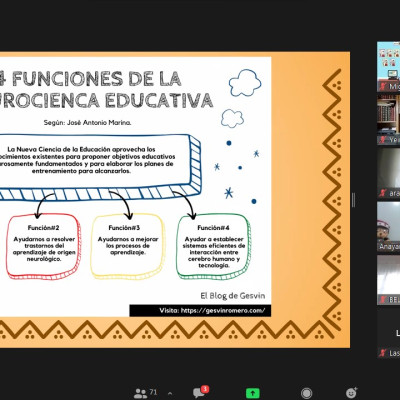Viewport: 400px width, 400px height.
Task: Open the Reactions smiley icon
Action: click(351, 393)
